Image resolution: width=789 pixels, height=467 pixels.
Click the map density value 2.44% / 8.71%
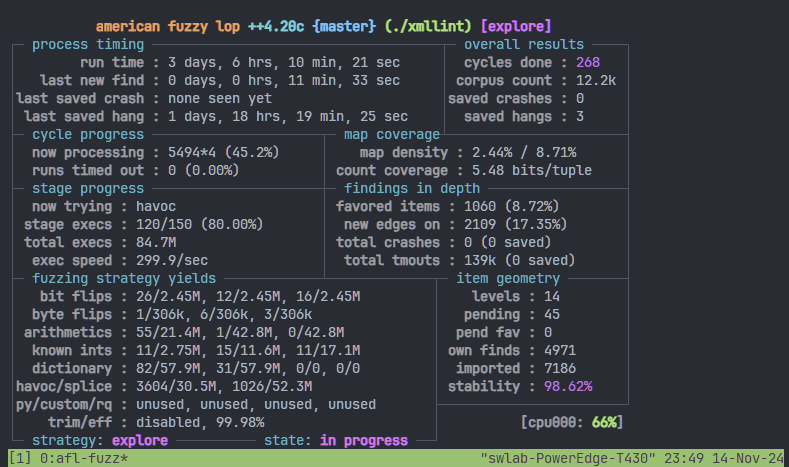[524, 152]
